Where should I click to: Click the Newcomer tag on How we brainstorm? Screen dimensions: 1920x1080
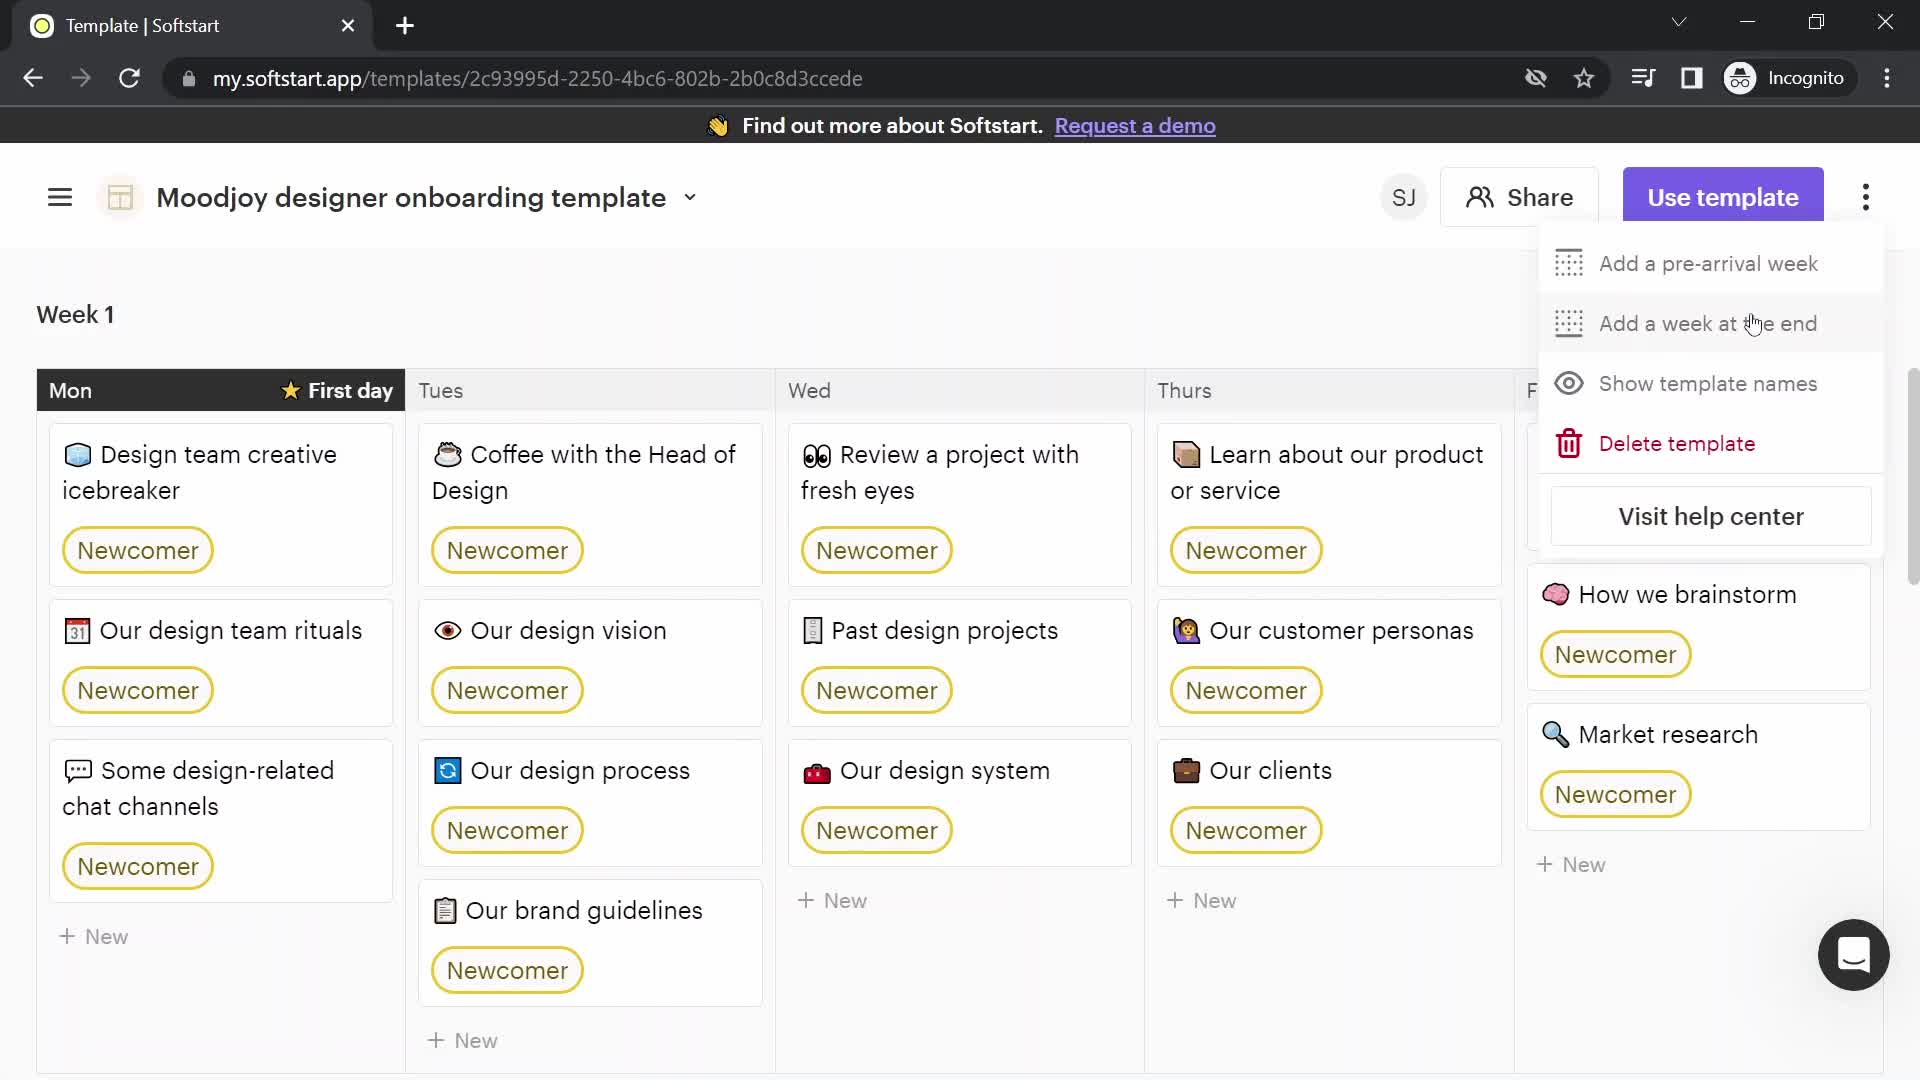[x=1614, y=654]
